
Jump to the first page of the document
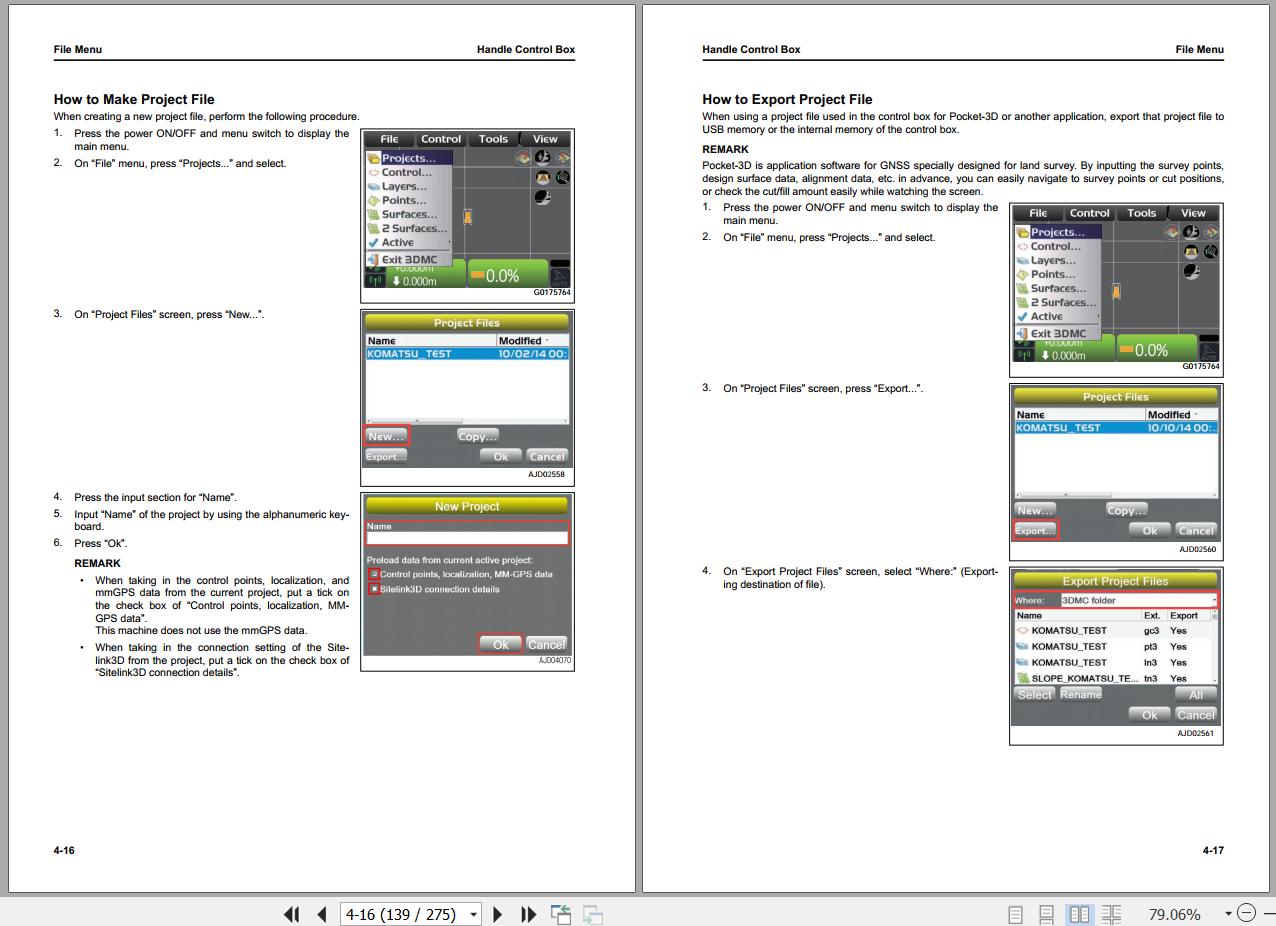tap(292, 914)
